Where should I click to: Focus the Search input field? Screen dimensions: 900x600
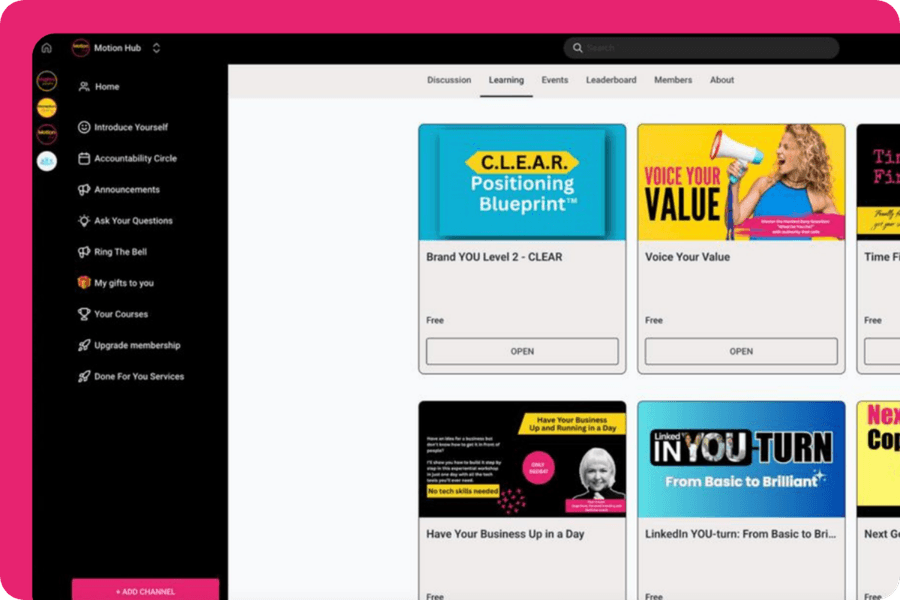pos(701,48)
